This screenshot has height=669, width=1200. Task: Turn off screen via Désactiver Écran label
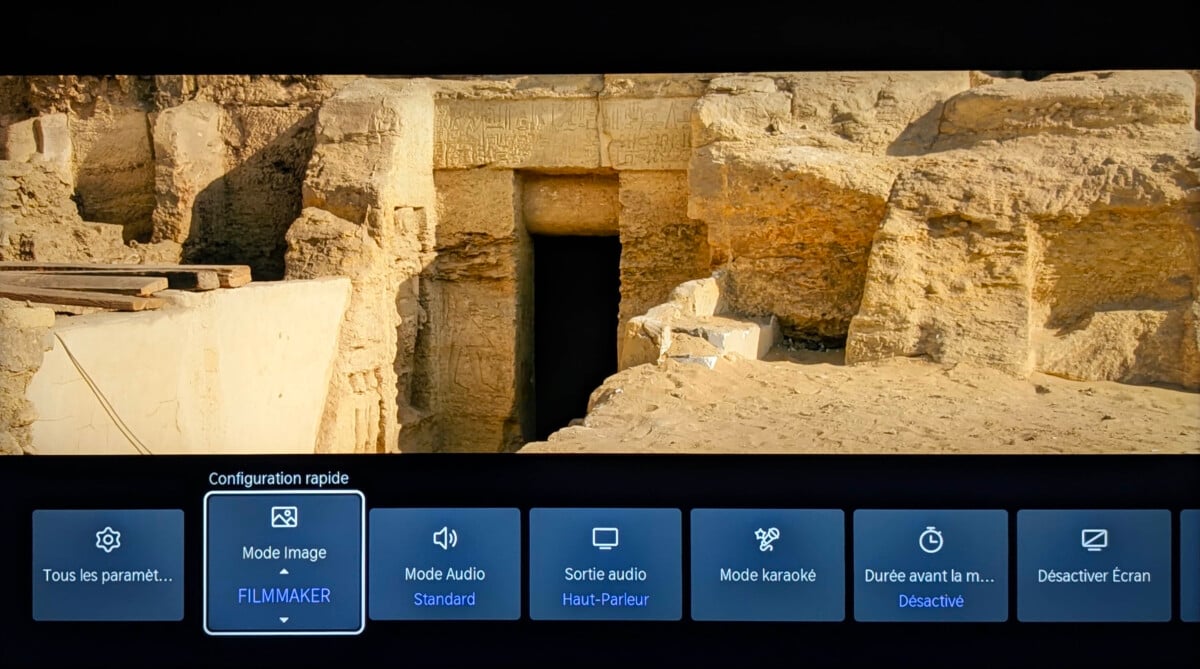click(x=1094, y=576)
